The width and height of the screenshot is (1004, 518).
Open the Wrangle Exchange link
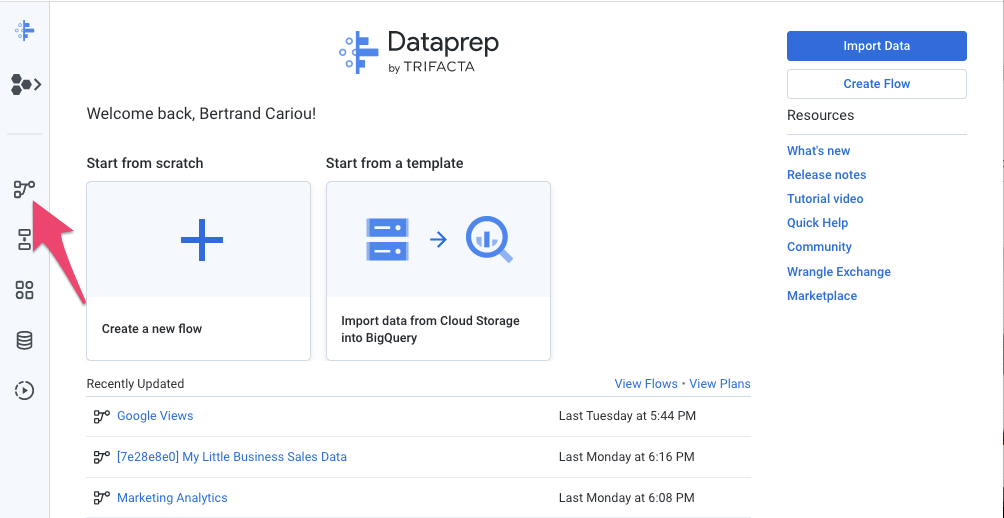tap(838, 272)
